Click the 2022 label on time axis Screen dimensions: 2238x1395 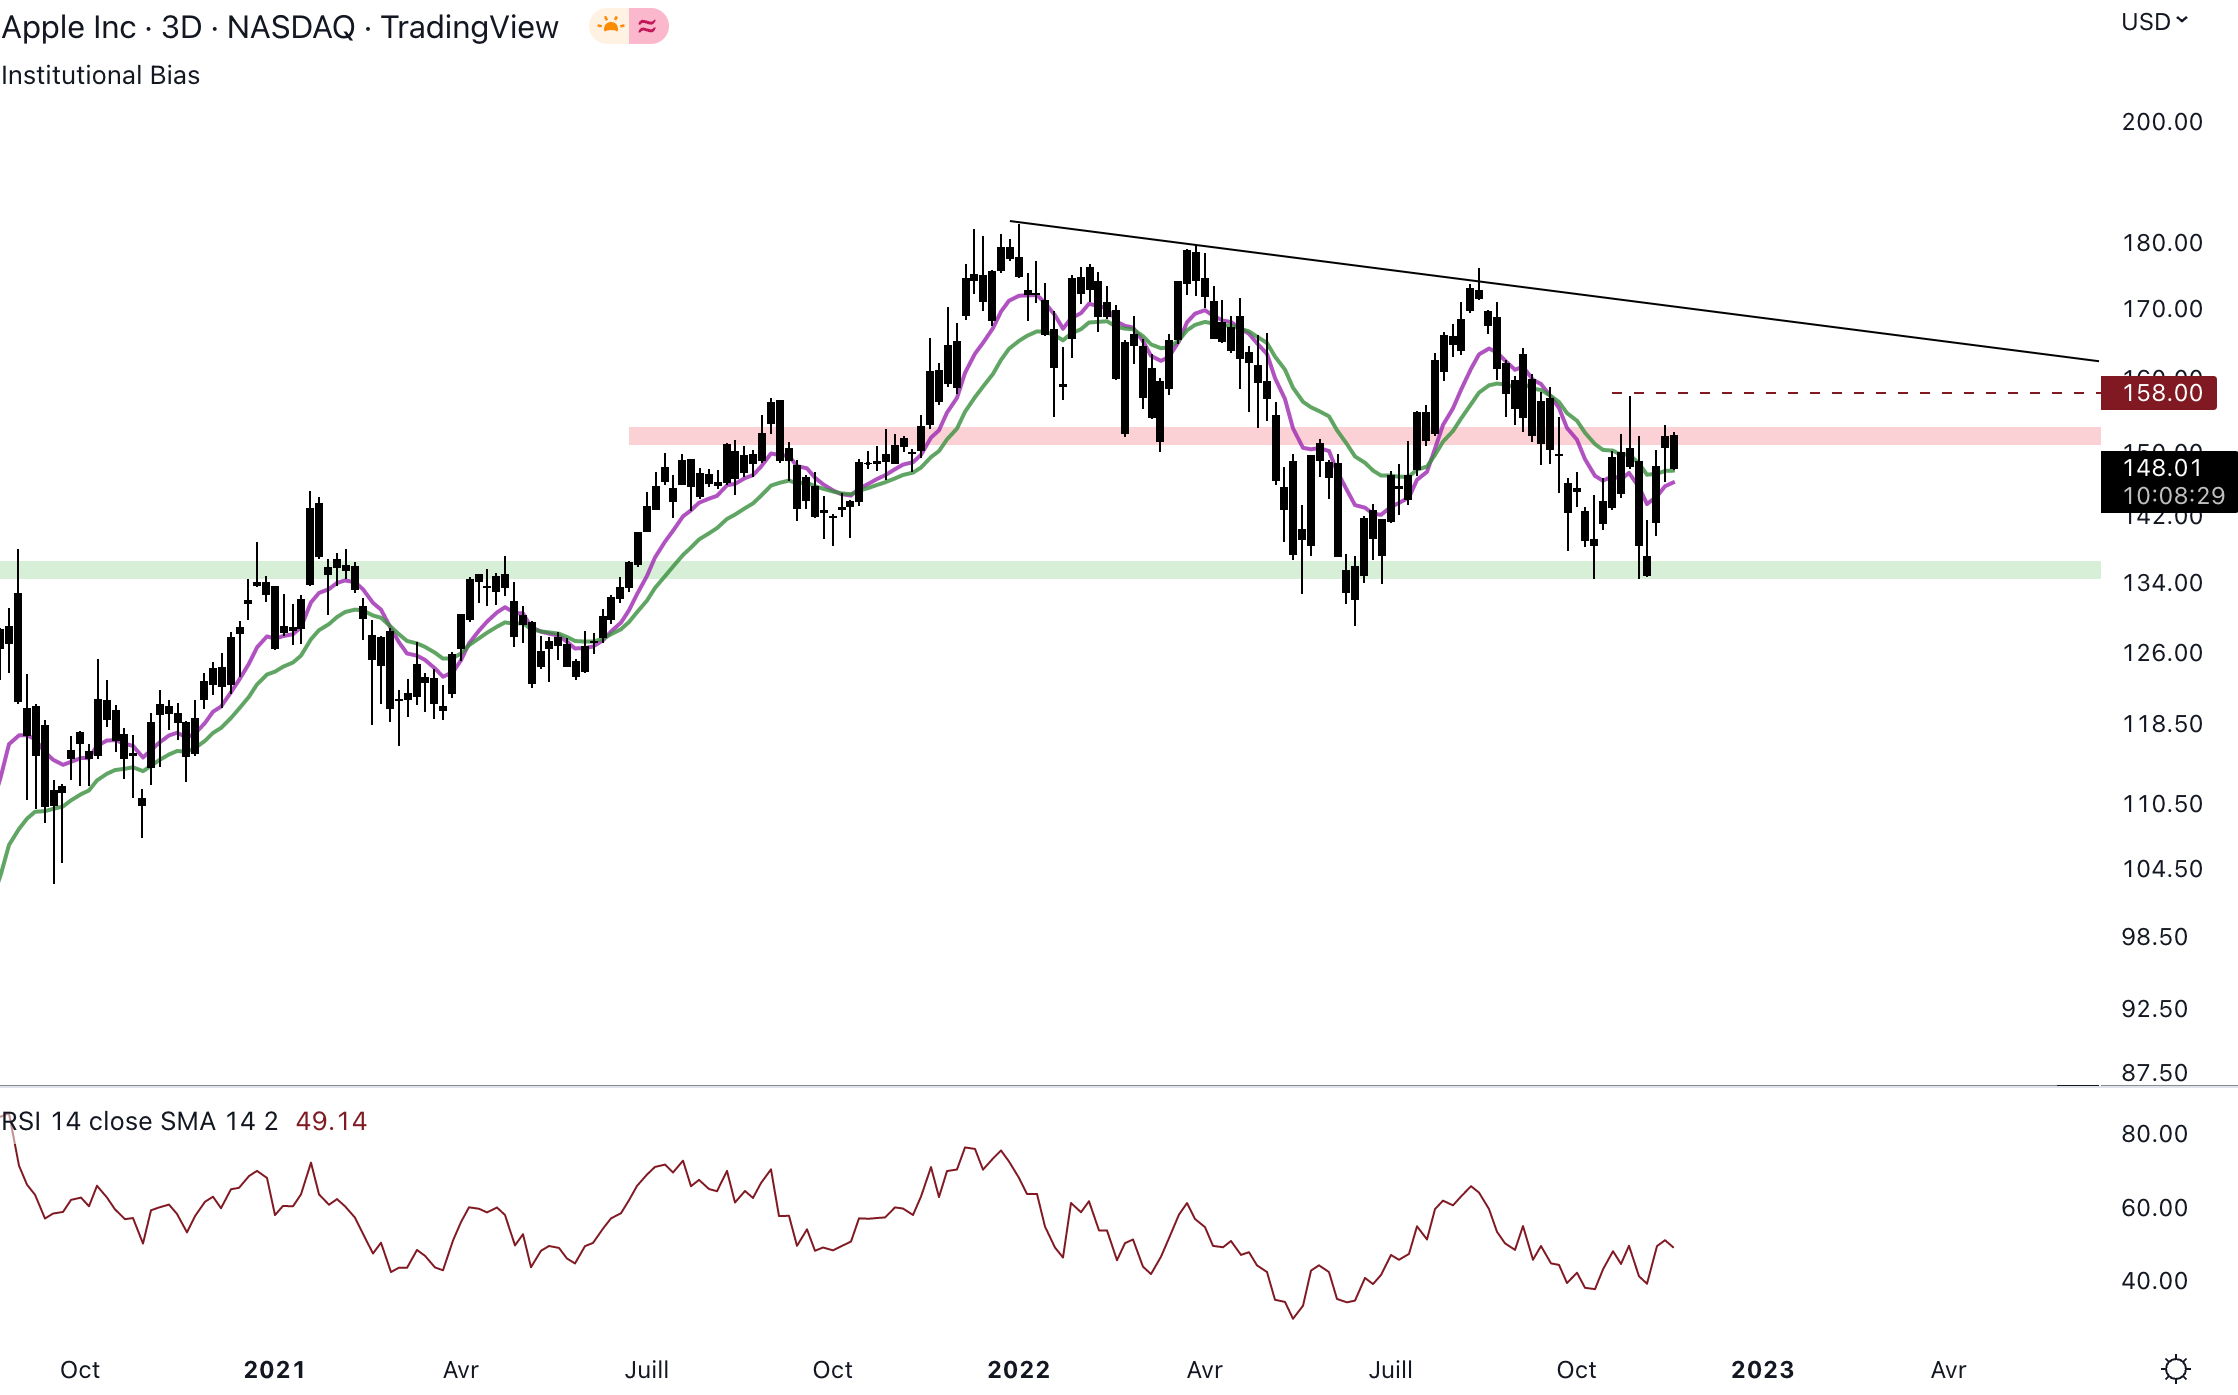click(1018, 1369)
